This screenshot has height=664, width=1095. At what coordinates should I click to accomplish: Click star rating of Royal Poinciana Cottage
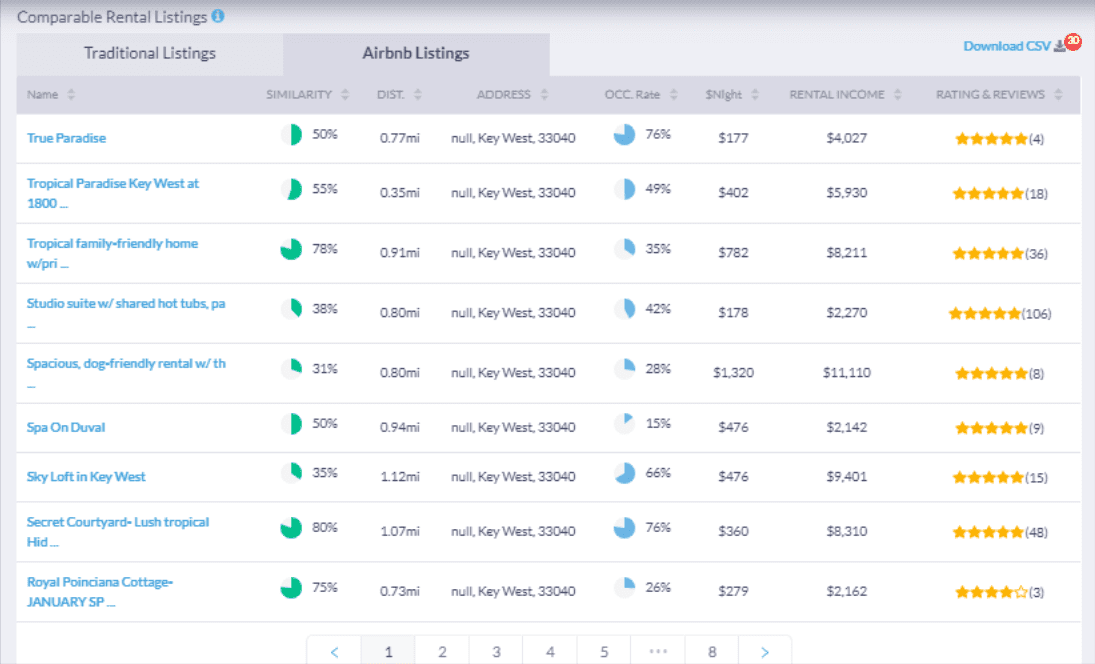point(991,592)
